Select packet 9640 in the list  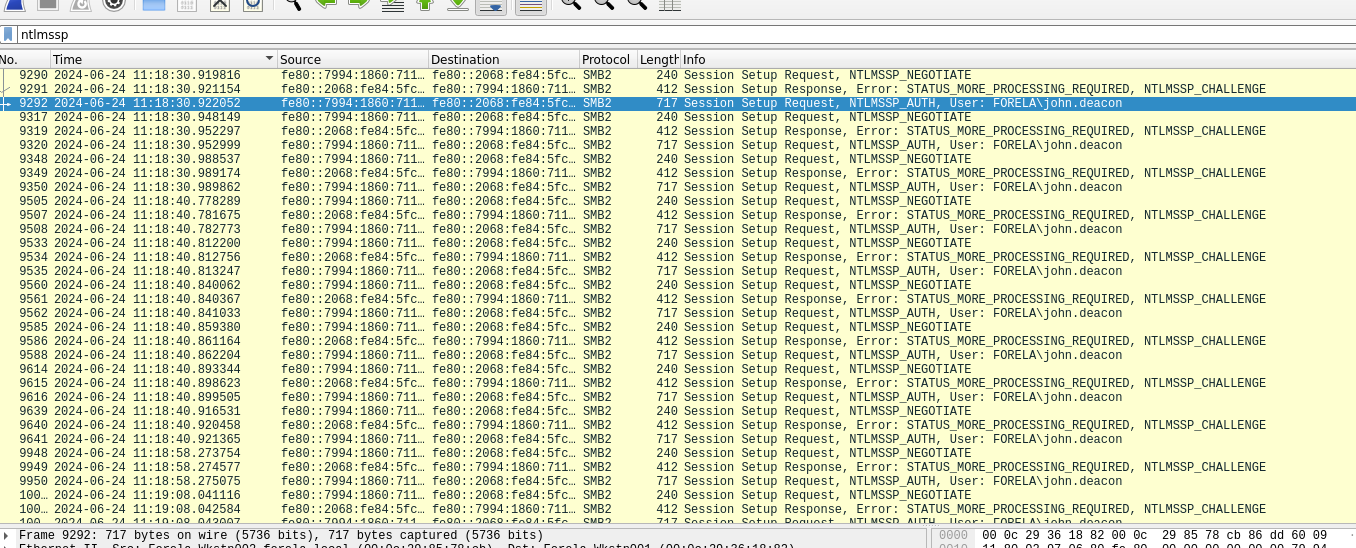tap(678, 425)
